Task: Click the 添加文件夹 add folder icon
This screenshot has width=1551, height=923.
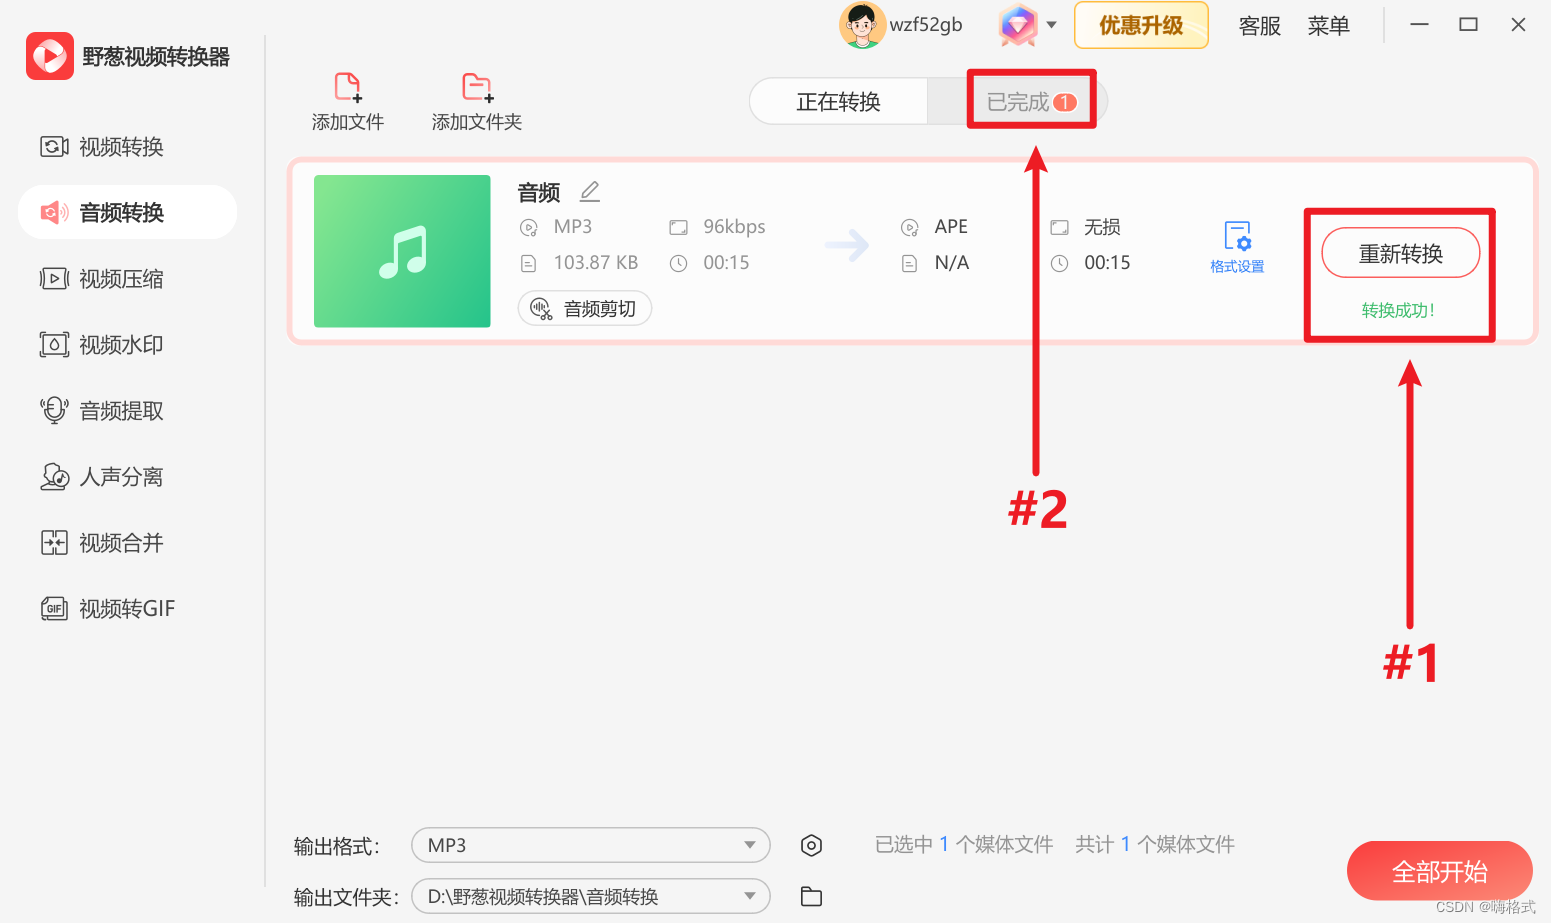Action: tap(477, 87)
